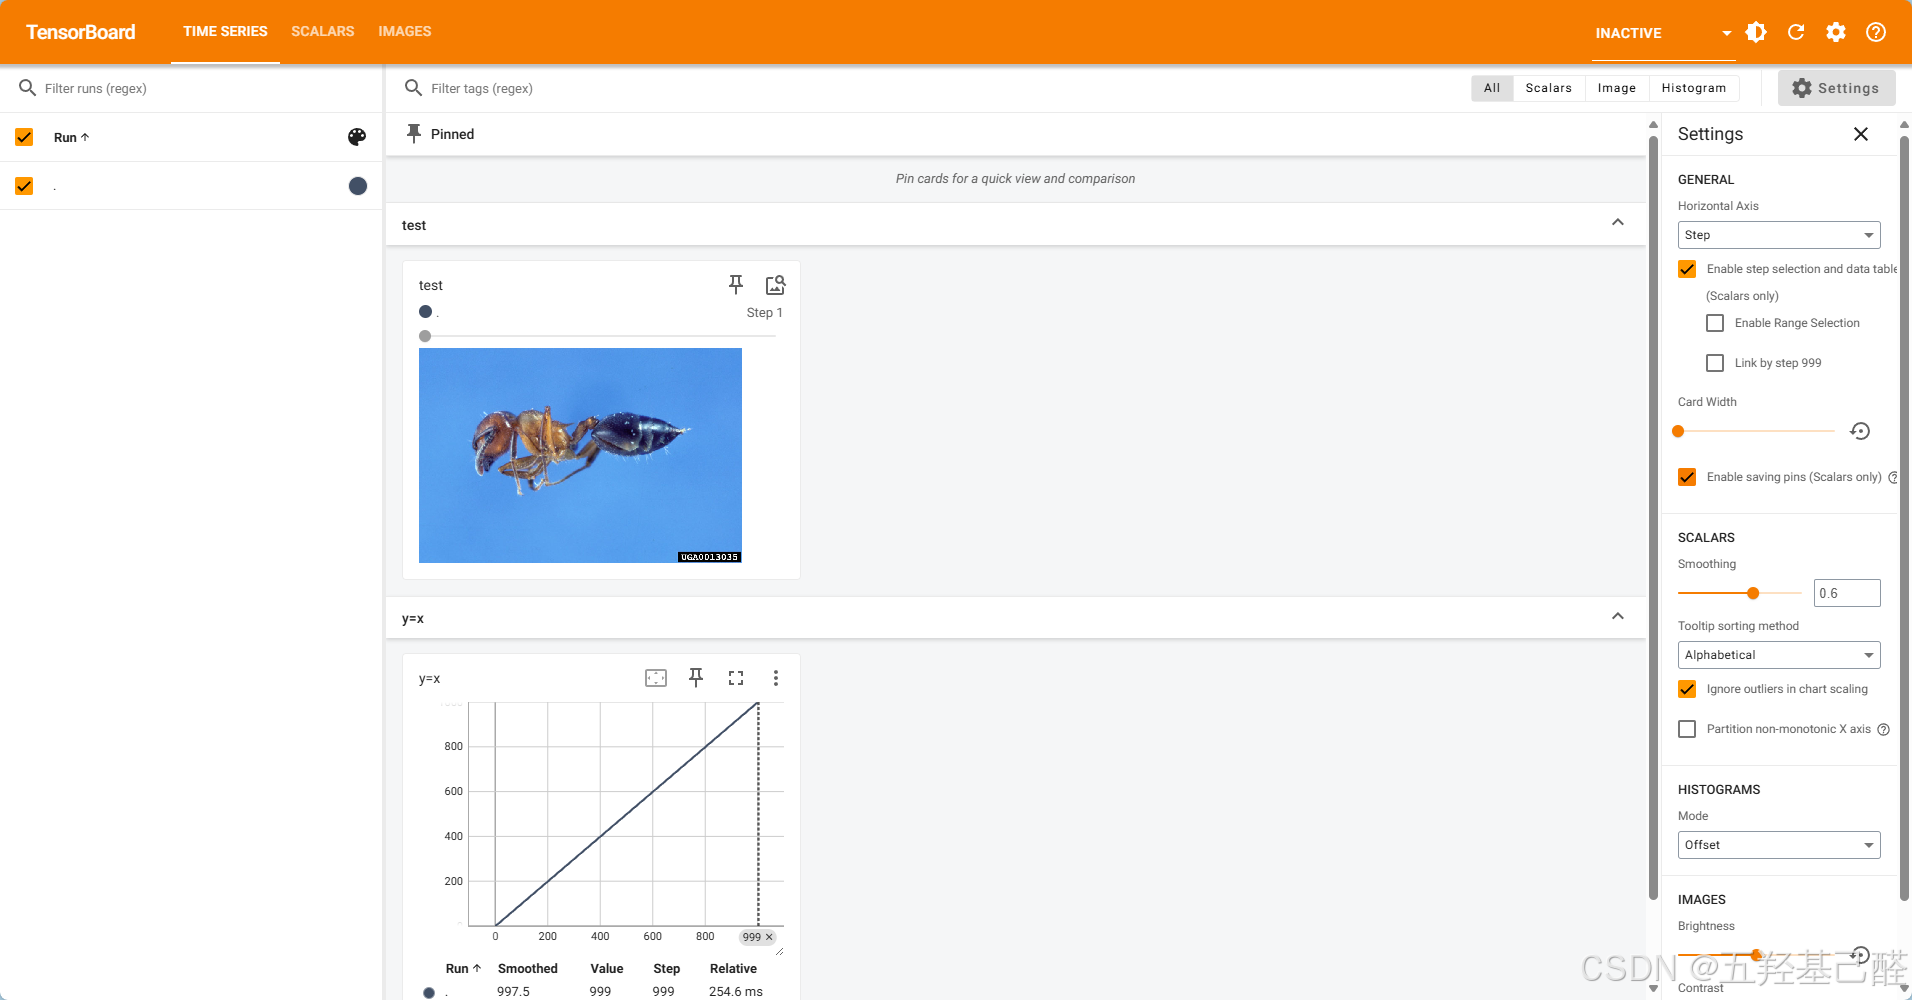Image resolution: width=1912 pixels, height=1000 pixels.
Task: Show actual image size on test card
Action: click(776, 285)
